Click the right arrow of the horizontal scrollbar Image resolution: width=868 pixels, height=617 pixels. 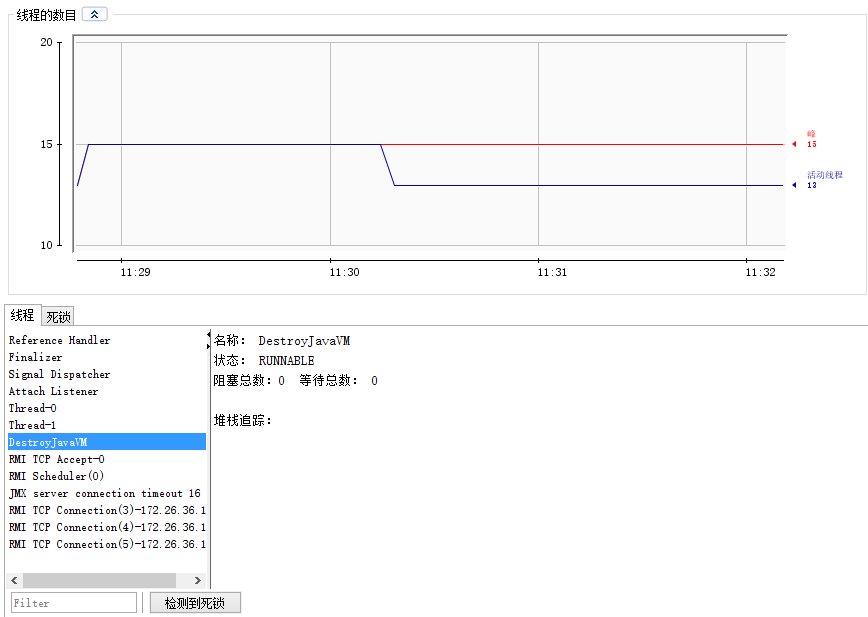click(196, 580)
